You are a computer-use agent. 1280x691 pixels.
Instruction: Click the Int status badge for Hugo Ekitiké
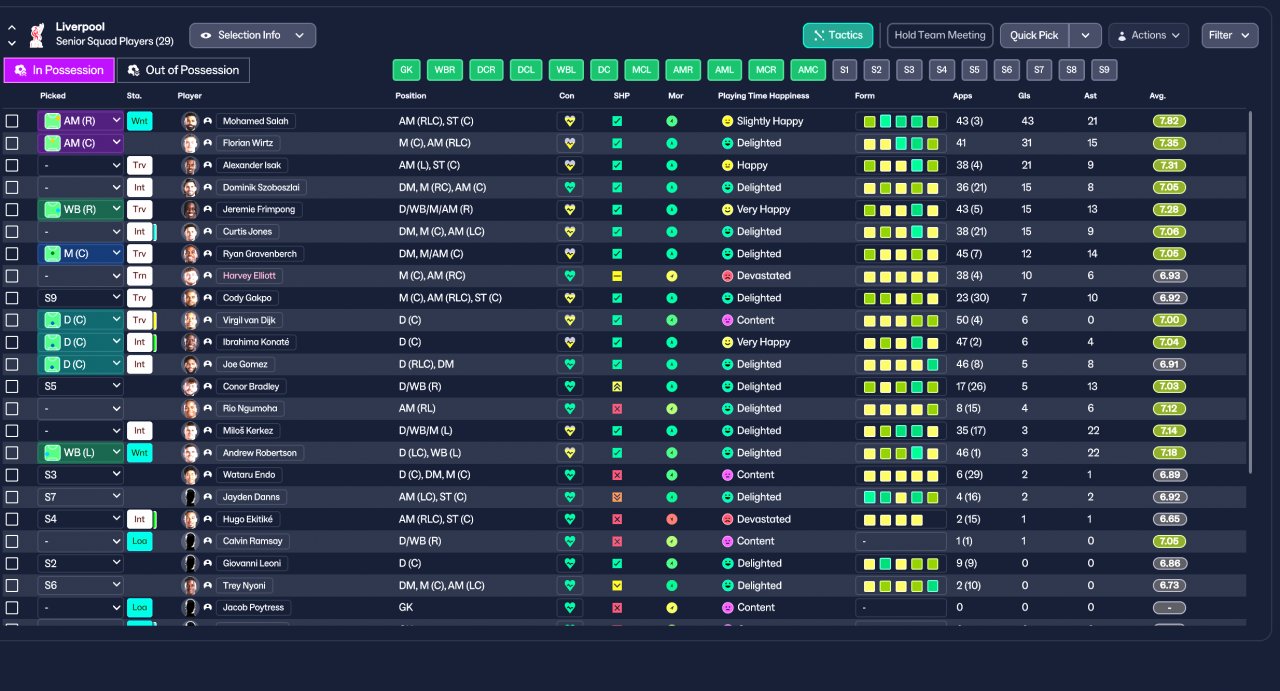(x=139, y=519)
